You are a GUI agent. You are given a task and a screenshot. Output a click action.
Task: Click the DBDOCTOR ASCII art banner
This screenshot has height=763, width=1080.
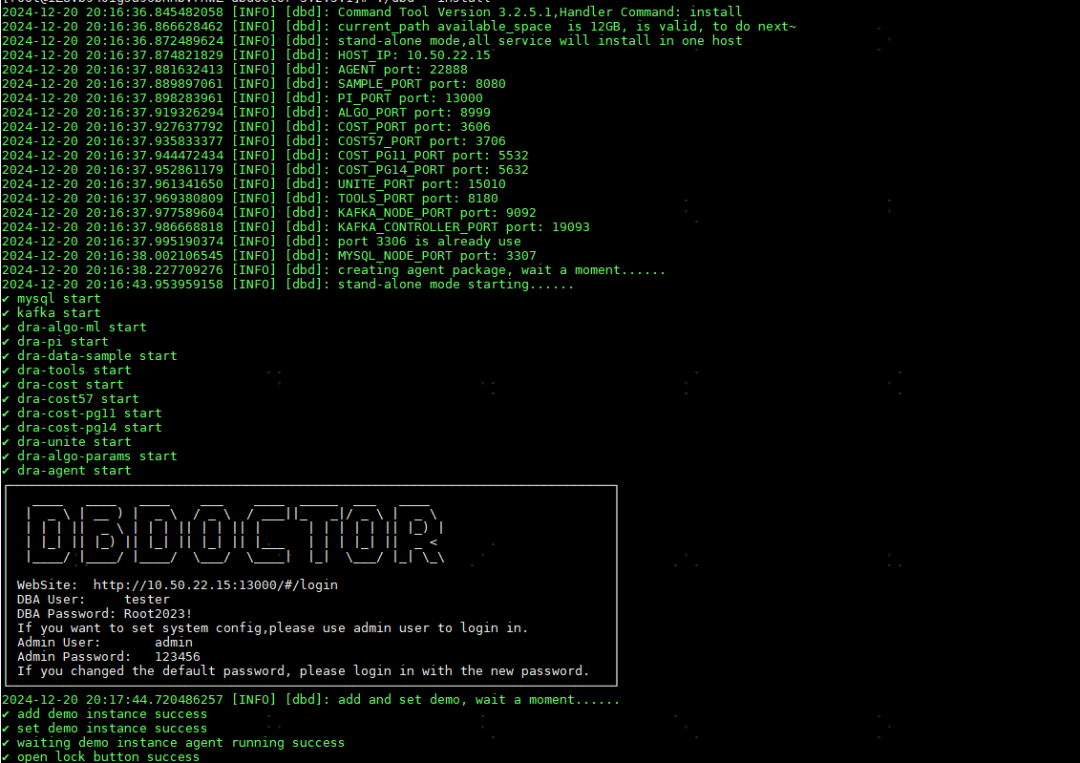pyautogui.click(x=235, y=534)
